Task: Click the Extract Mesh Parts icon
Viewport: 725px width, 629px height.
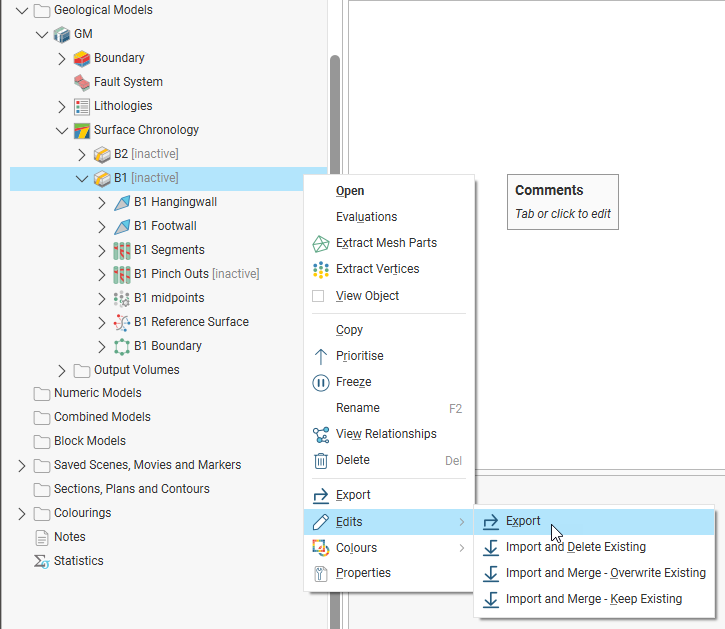Action: (320, 243)
